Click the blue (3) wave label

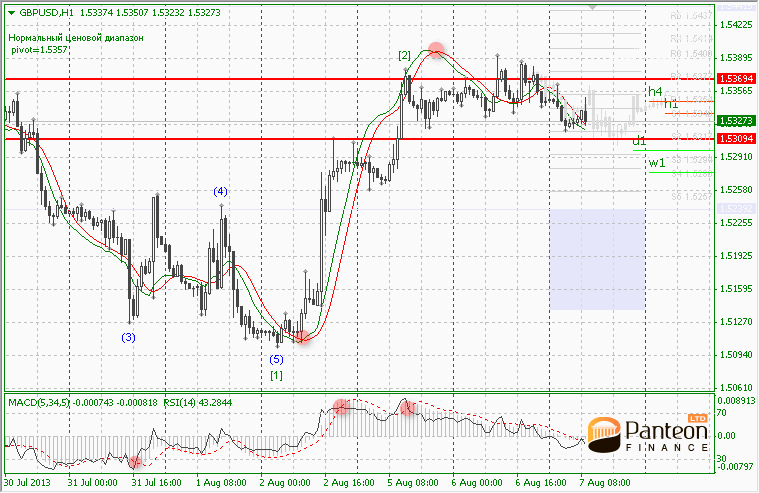pos(128,338)
